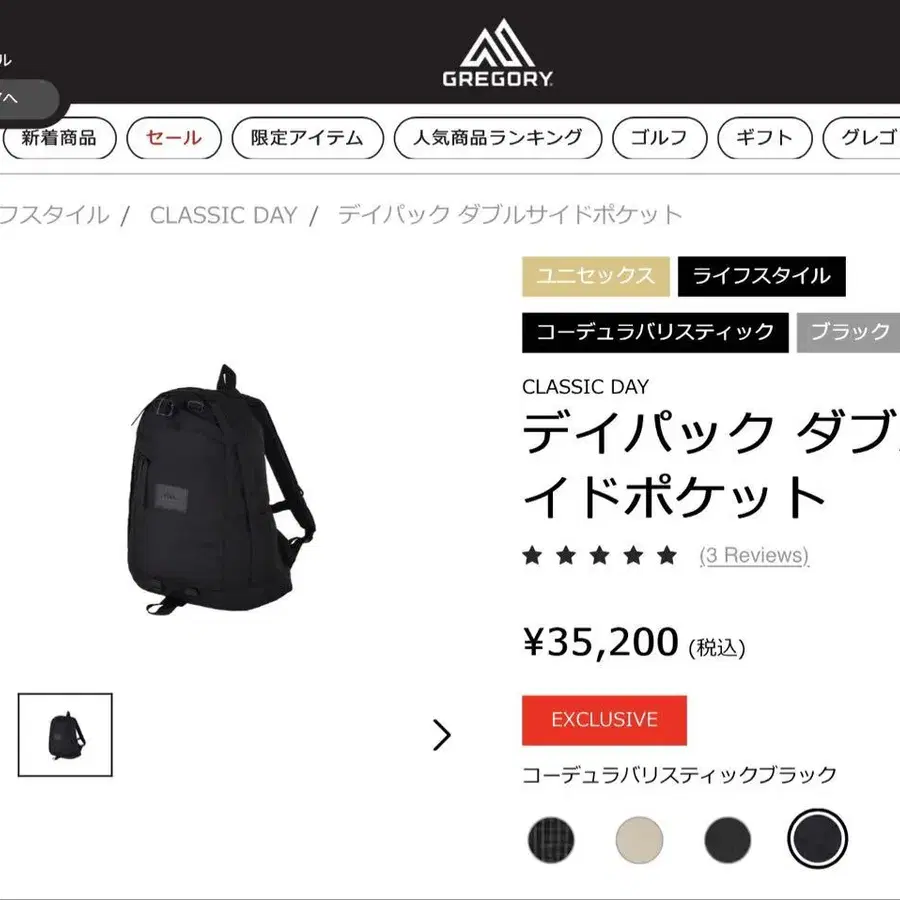The width and height of the screenshot is (900, 900).
Task: Open the 新着商品 category
Action: coord(59,138)
